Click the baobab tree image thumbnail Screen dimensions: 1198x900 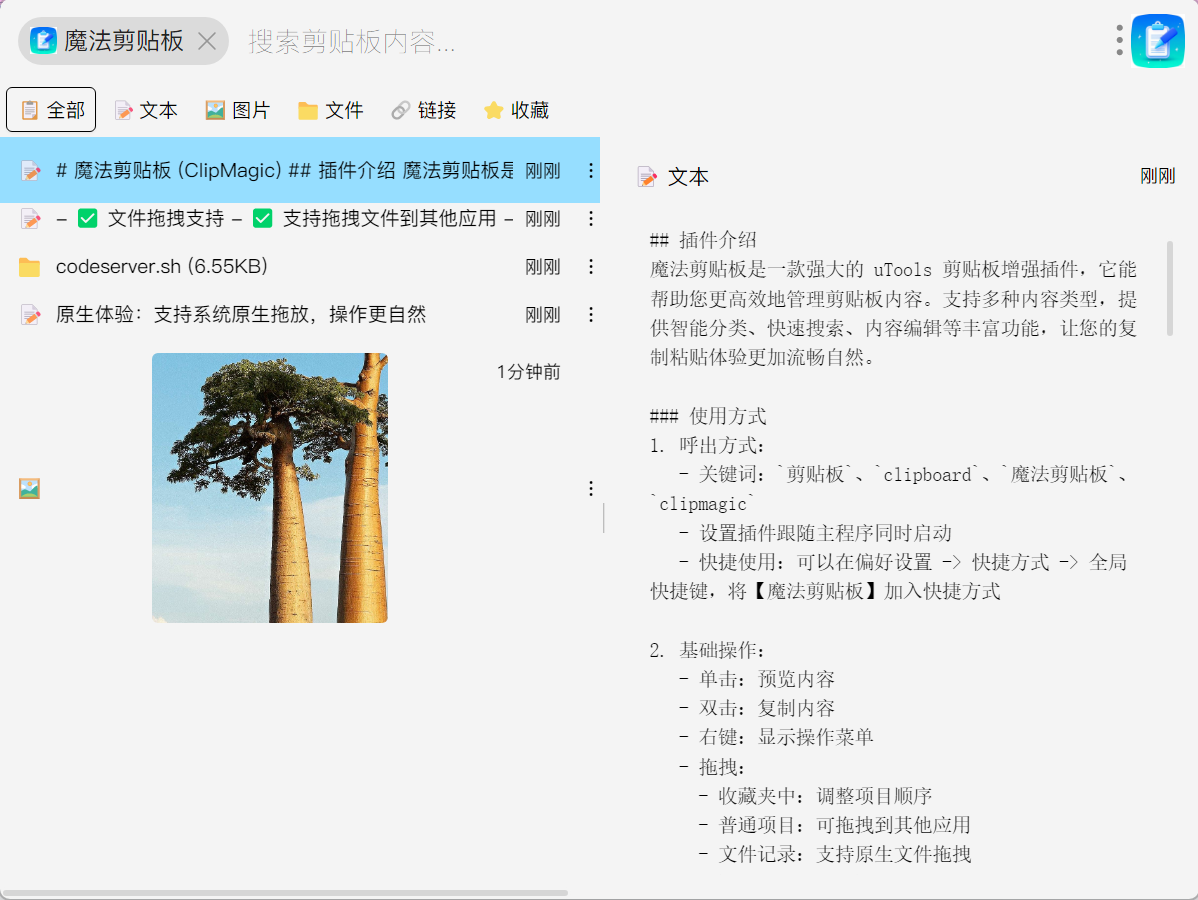(x=270, y=487)
